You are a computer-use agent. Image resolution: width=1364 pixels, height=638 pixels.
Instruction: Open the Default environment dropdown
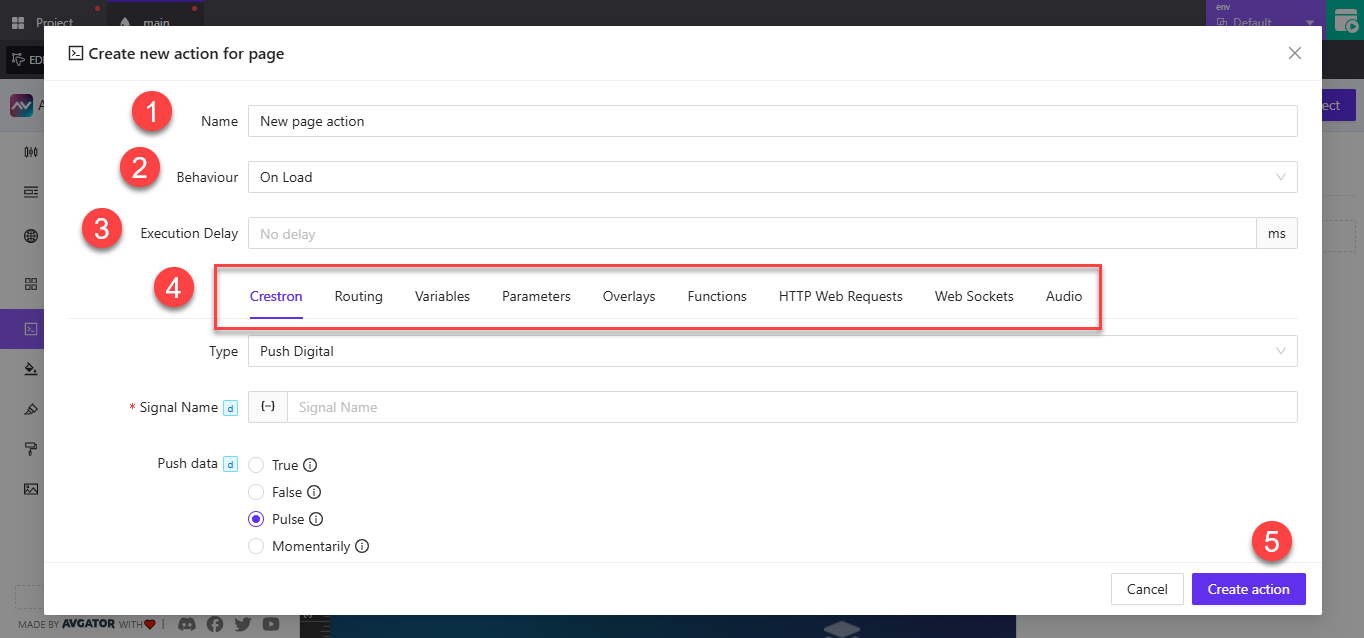point(1262,20)
